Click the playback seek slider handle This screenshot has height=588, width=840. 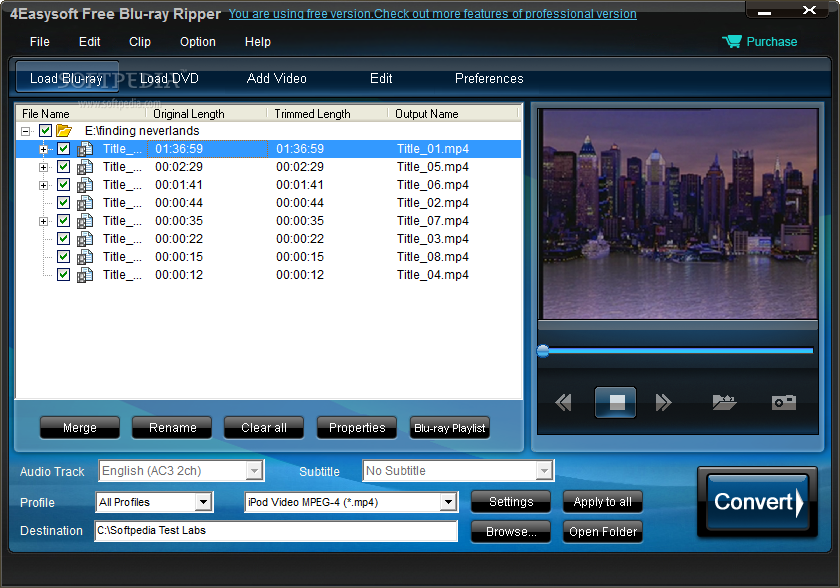543,351
